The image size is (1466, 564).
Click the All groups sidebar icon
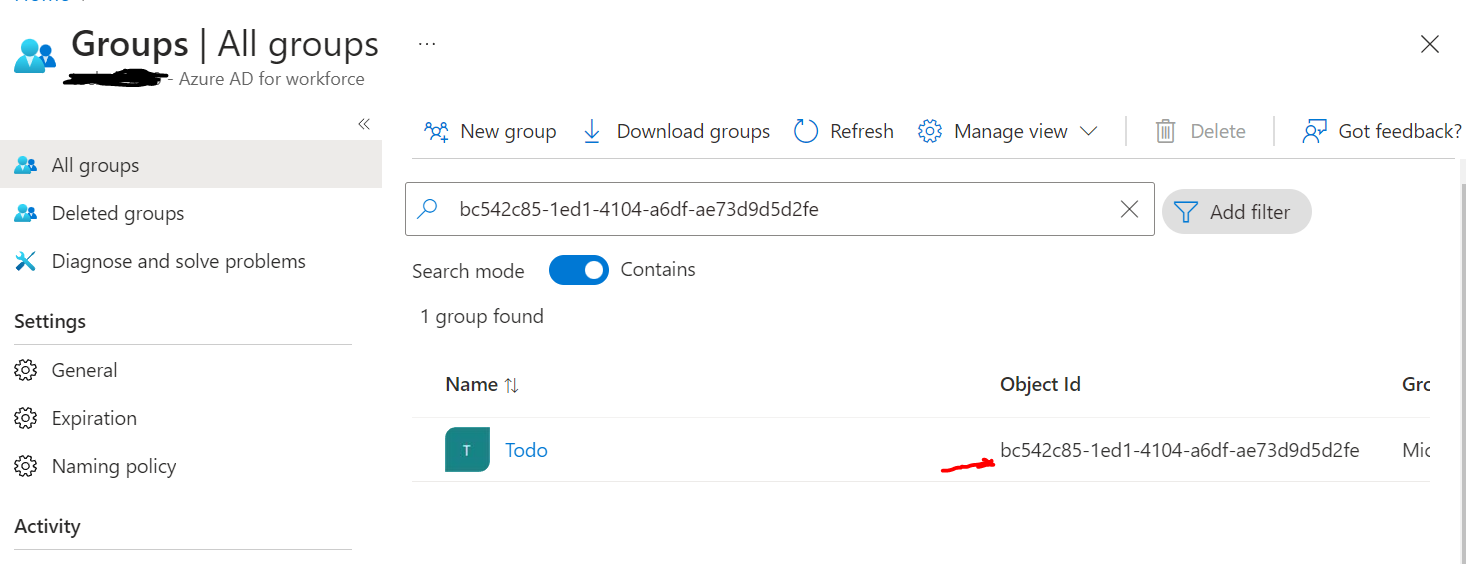pyautogui.click(x=26, y=166)
